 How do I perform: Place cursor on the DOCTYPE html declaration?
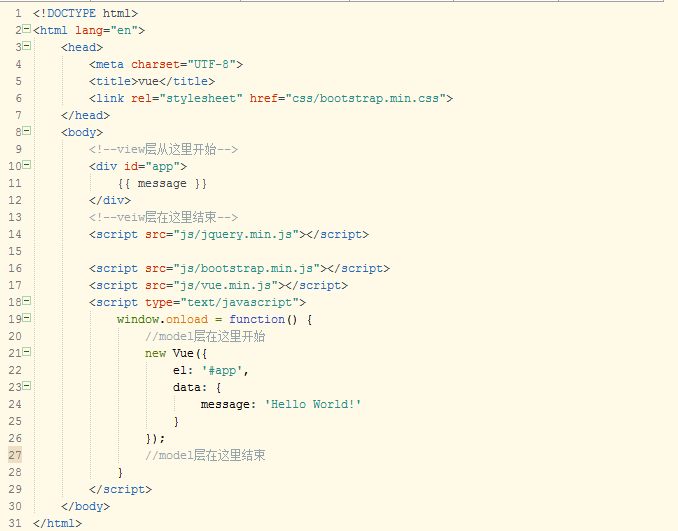point(85,13)
